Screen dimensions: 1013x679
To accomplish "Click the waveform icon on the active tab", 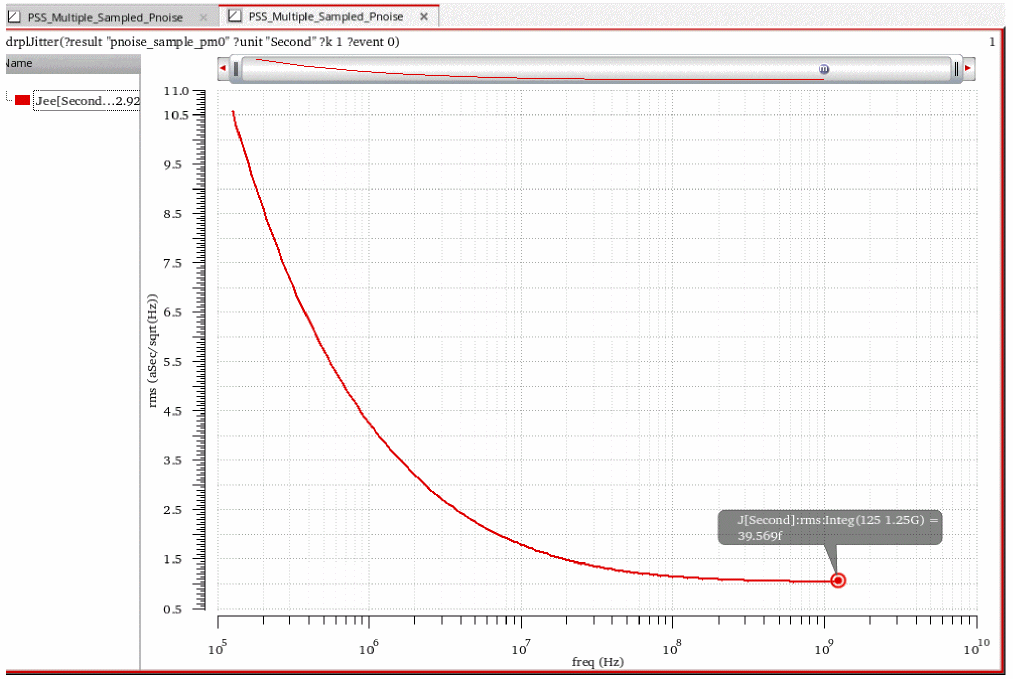I will [235, 17].
